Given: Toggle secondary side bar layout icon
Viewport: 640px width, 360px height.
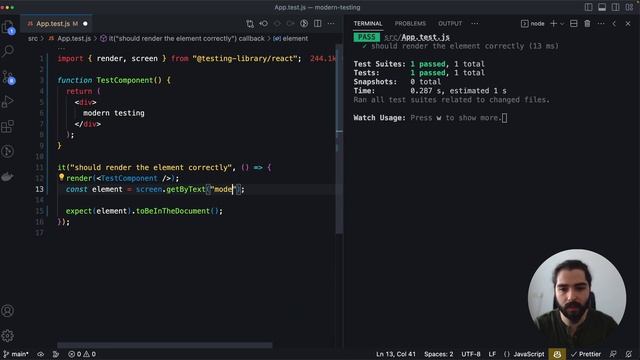Looking at the screenshot, I should coord(616,7).
